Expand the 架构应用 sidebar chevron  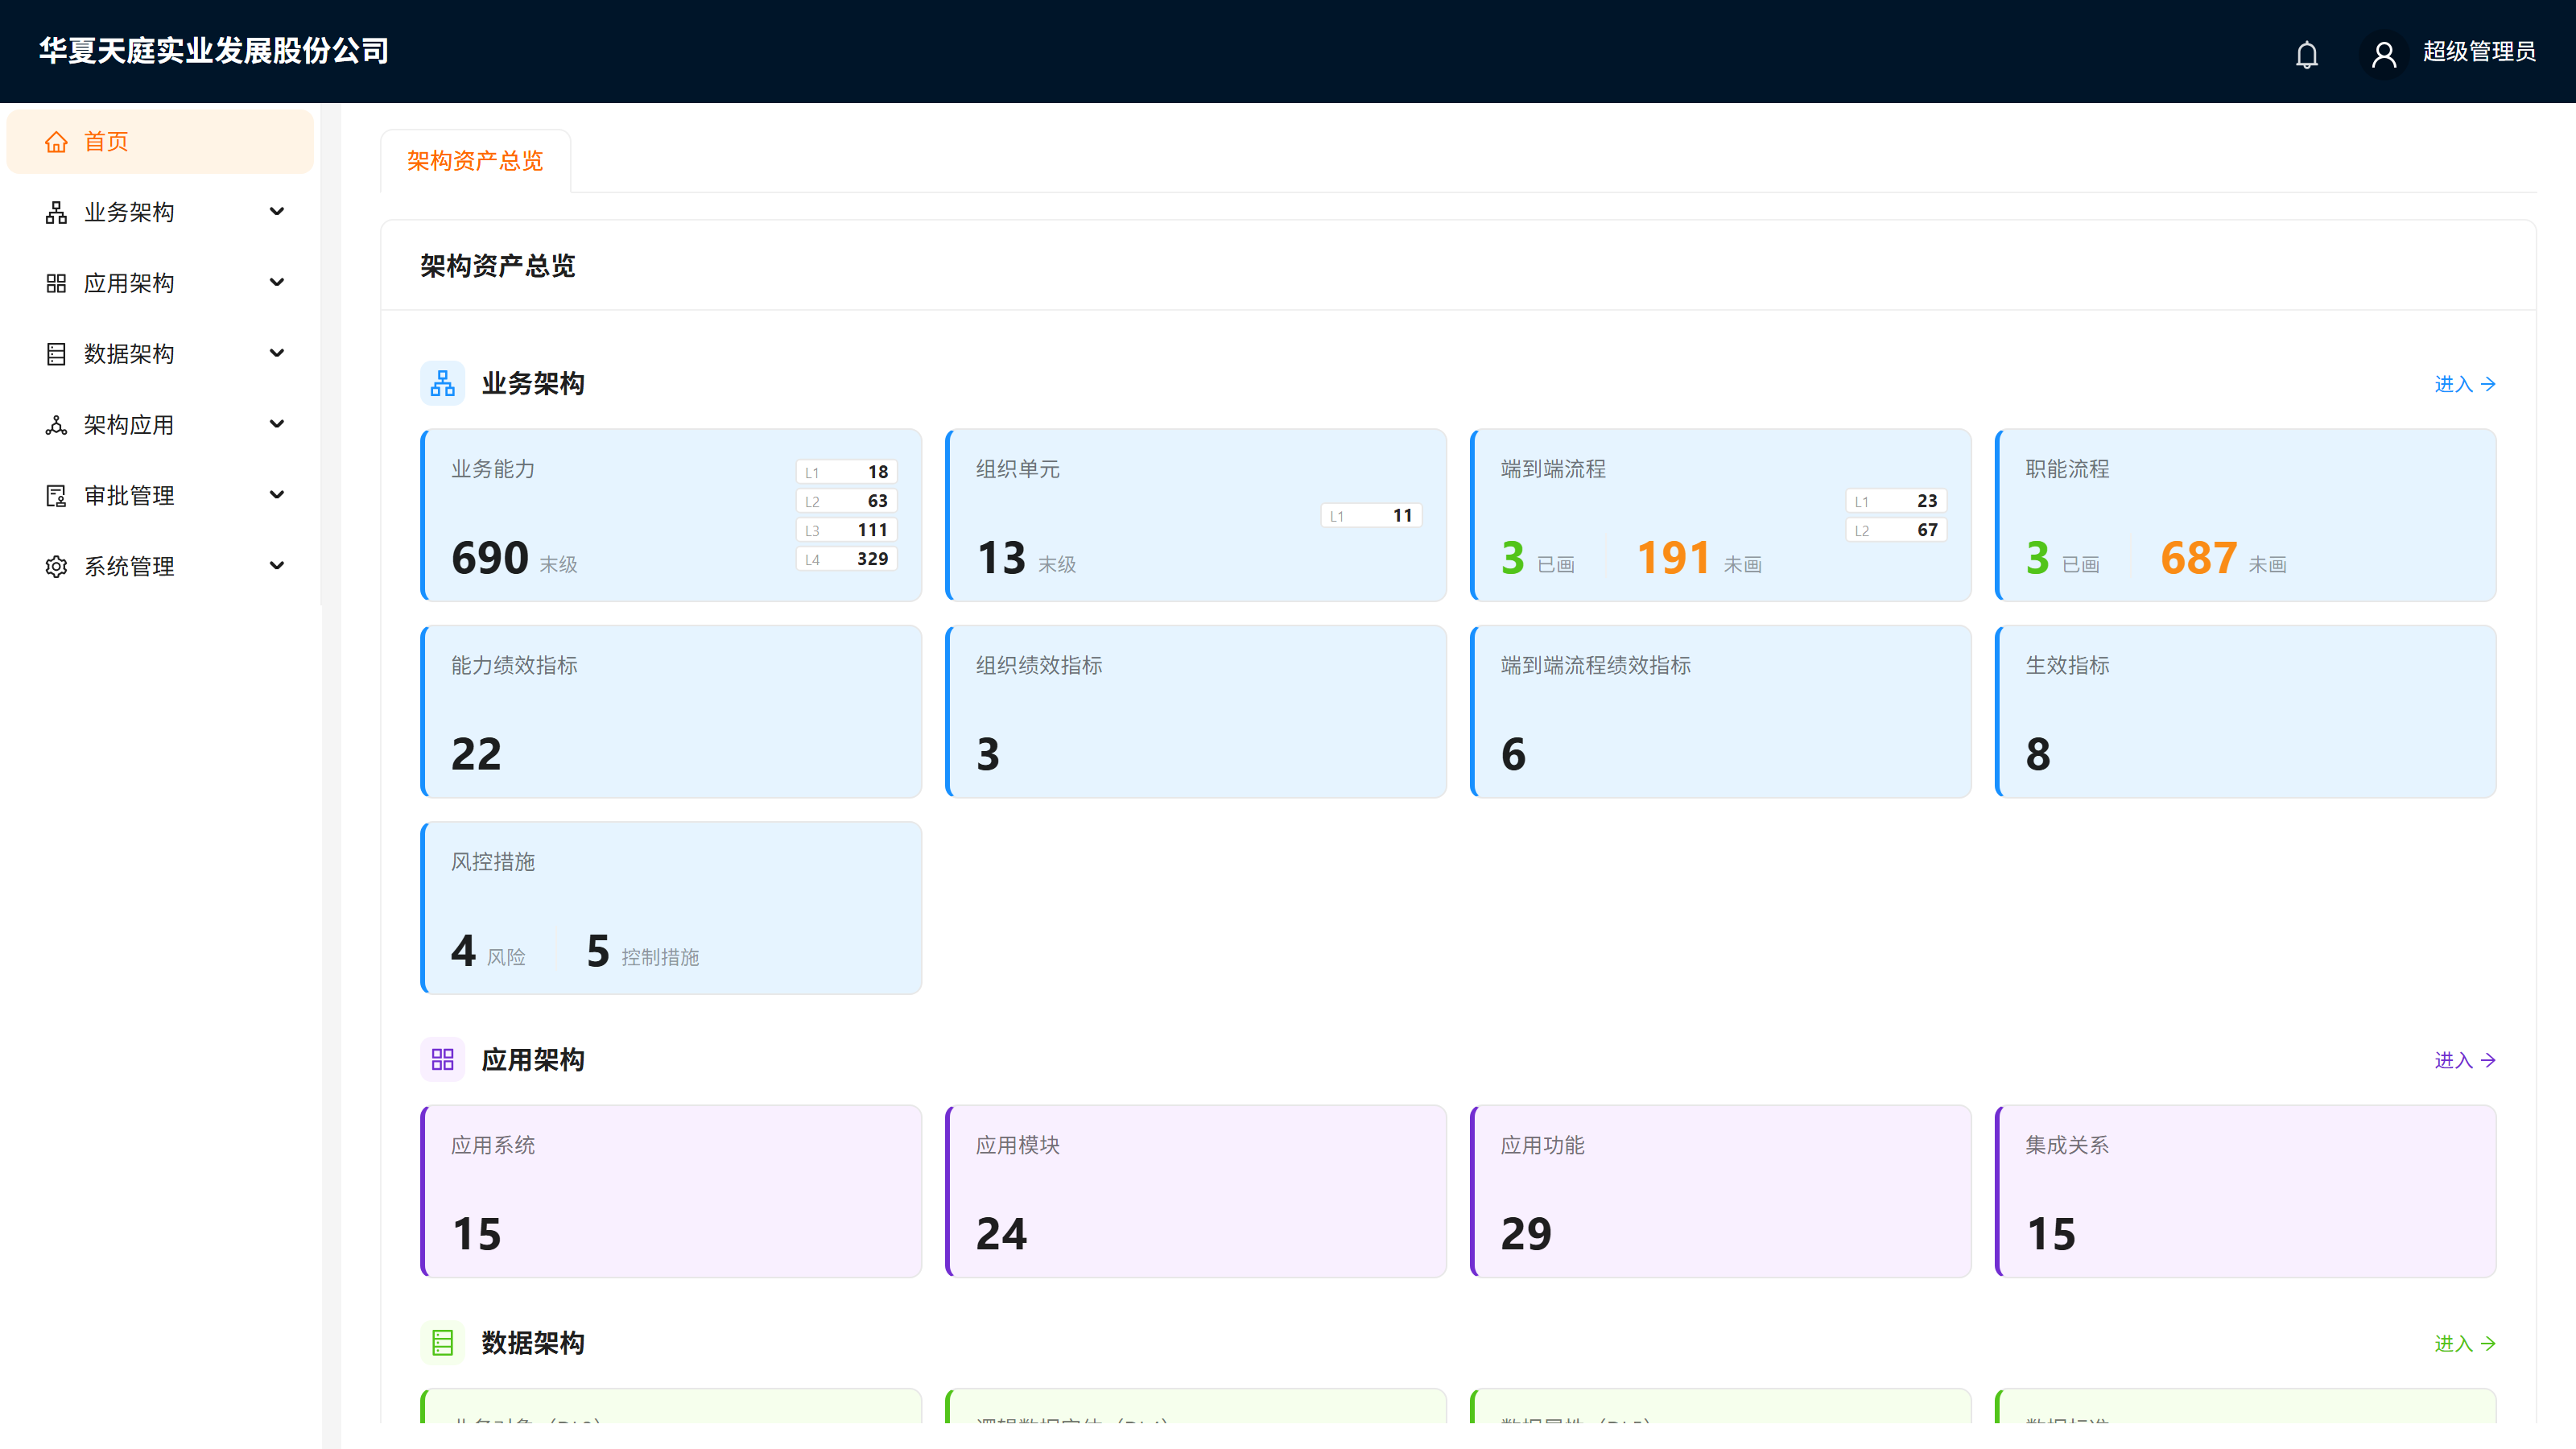277,425
